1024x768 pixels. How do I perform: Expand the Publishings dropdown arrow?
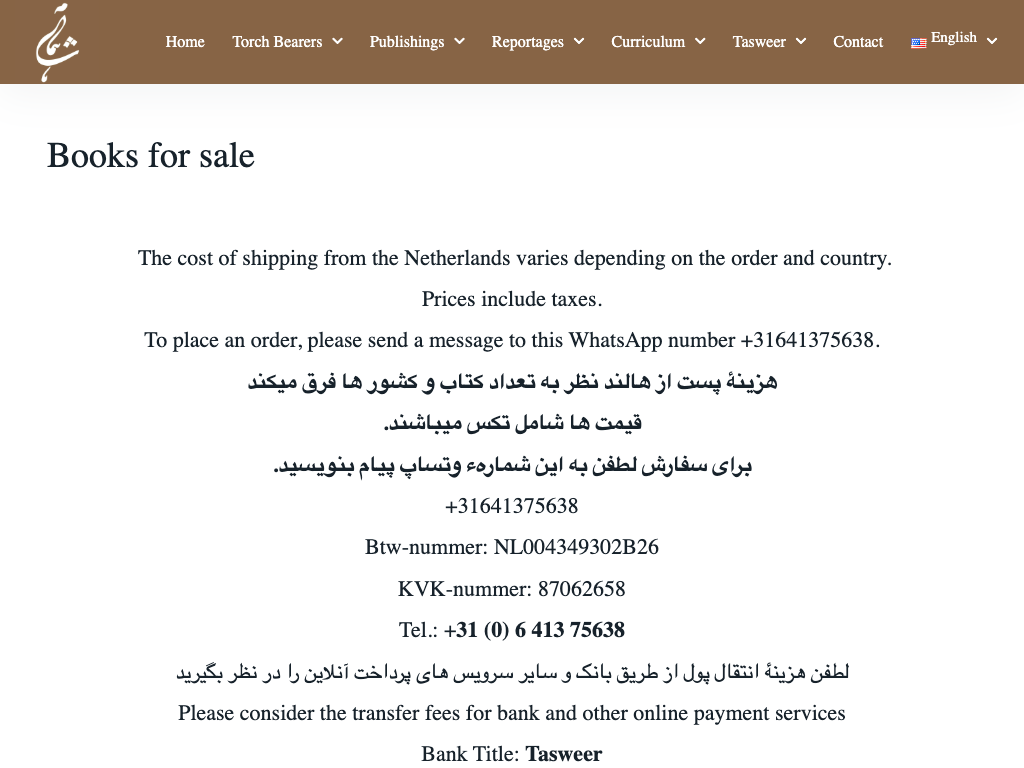point(459,41)
